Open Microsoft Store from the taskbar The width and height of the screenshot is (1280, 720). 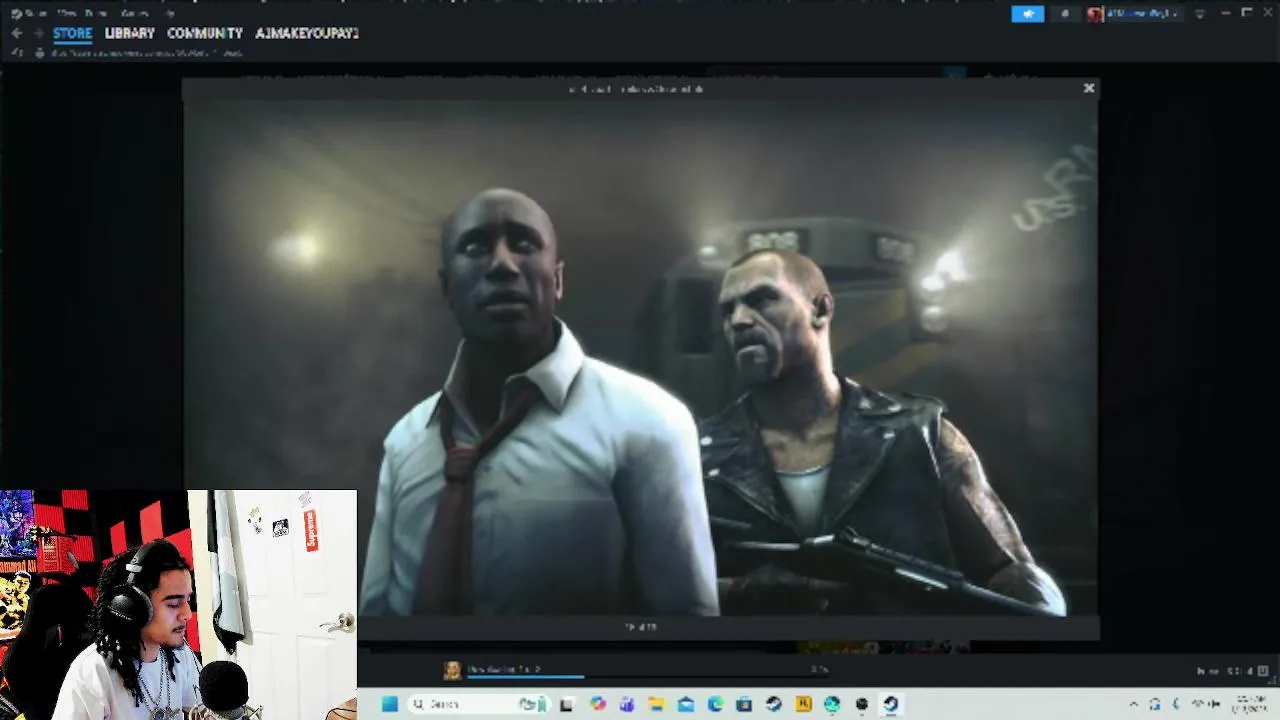pos(745,704)
